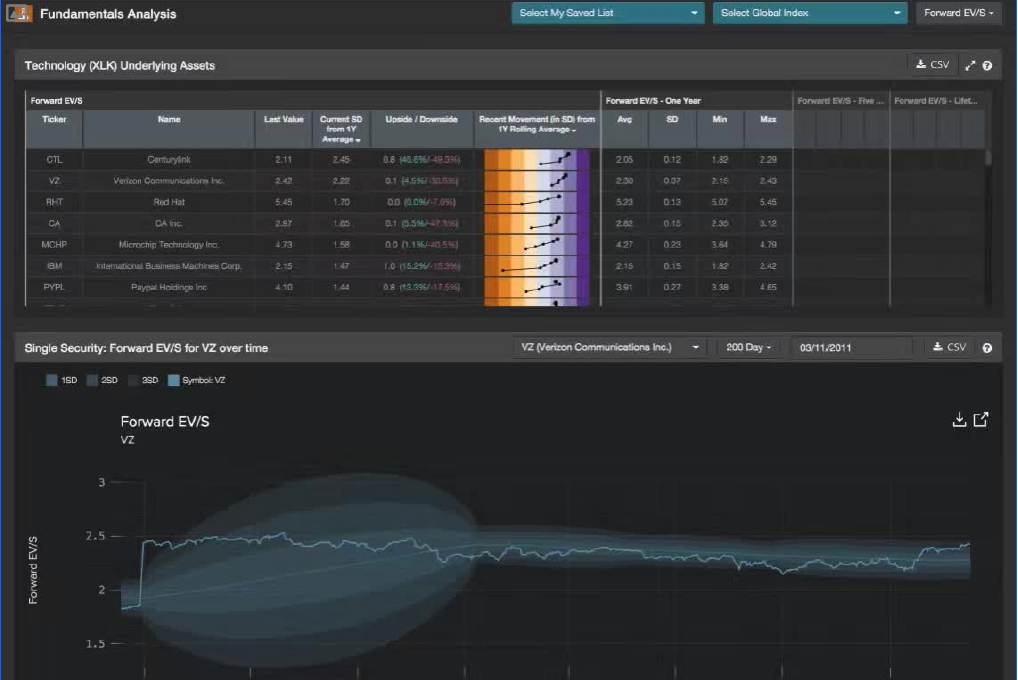1018x680 pixels.
Task: Click the Fundamentals Analysis app logo
Action: (x=19, y=13)
